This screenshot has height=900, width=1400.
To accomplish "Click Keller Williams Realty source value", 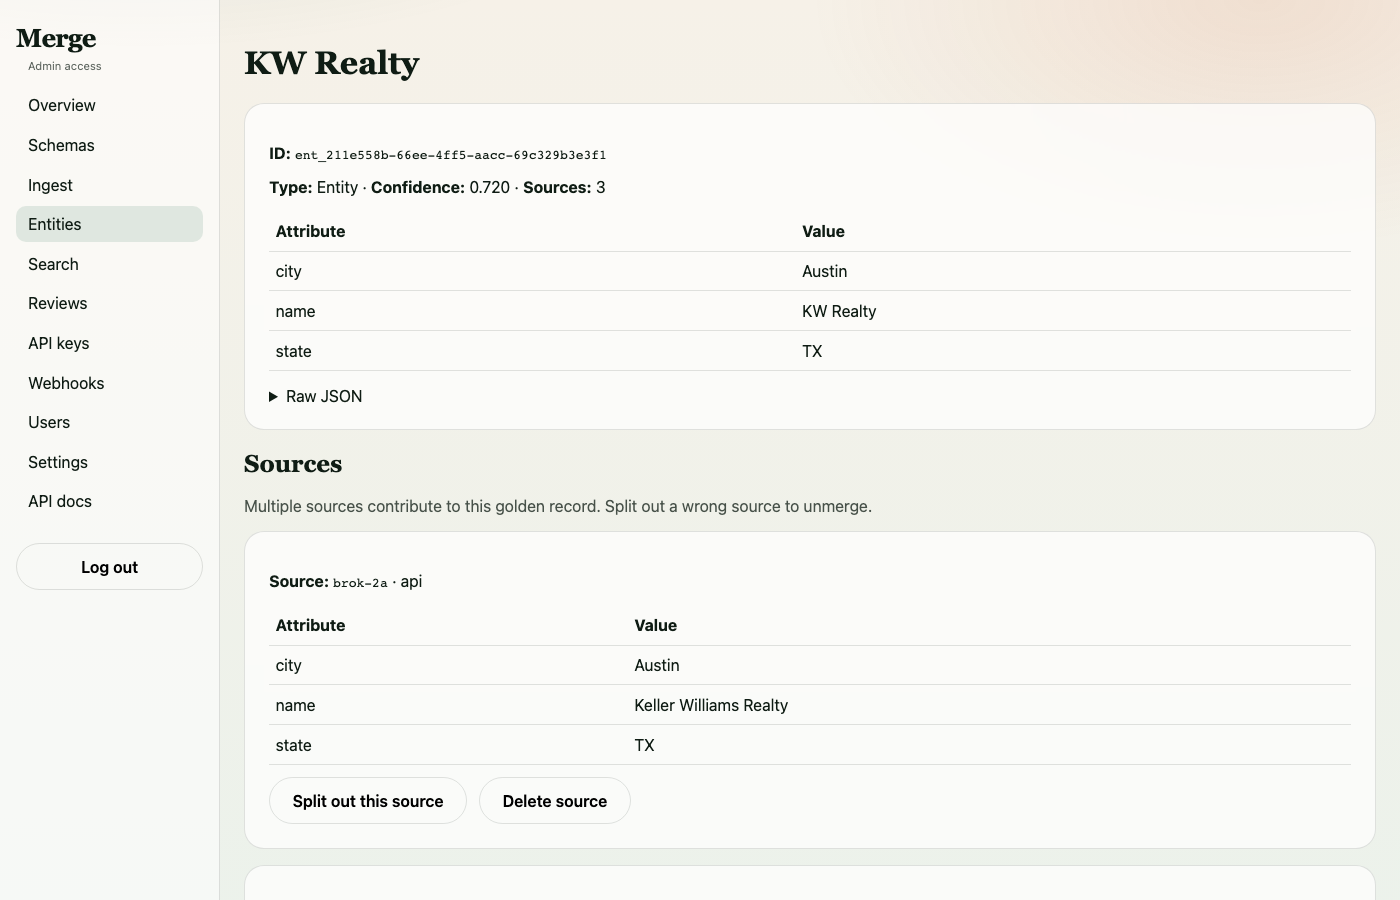I will click(711, 705).
